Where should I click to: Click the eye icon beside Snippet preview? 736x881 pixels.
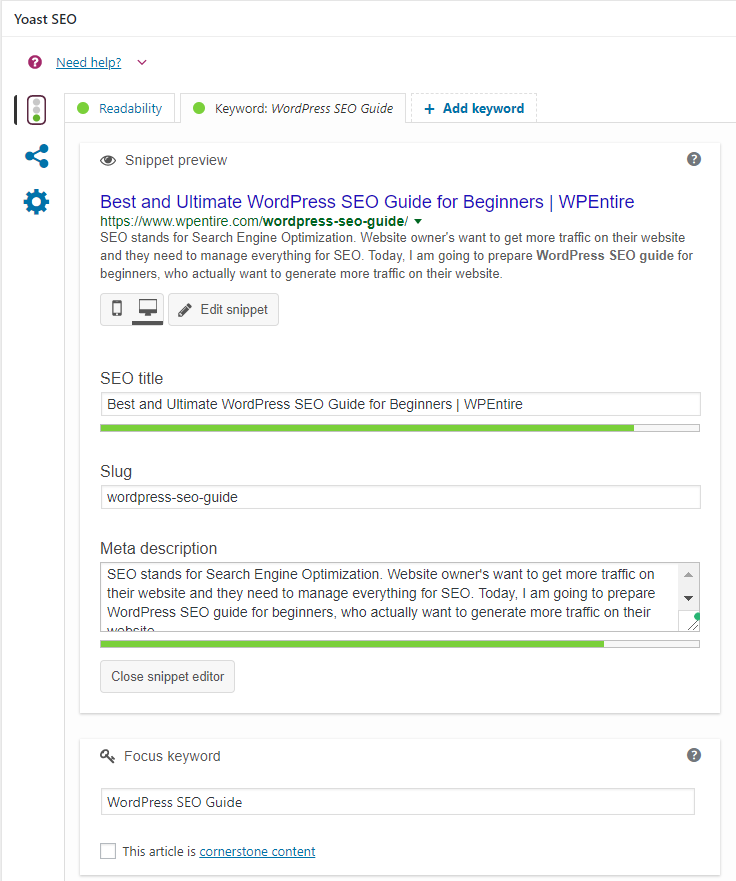point(108,161)
